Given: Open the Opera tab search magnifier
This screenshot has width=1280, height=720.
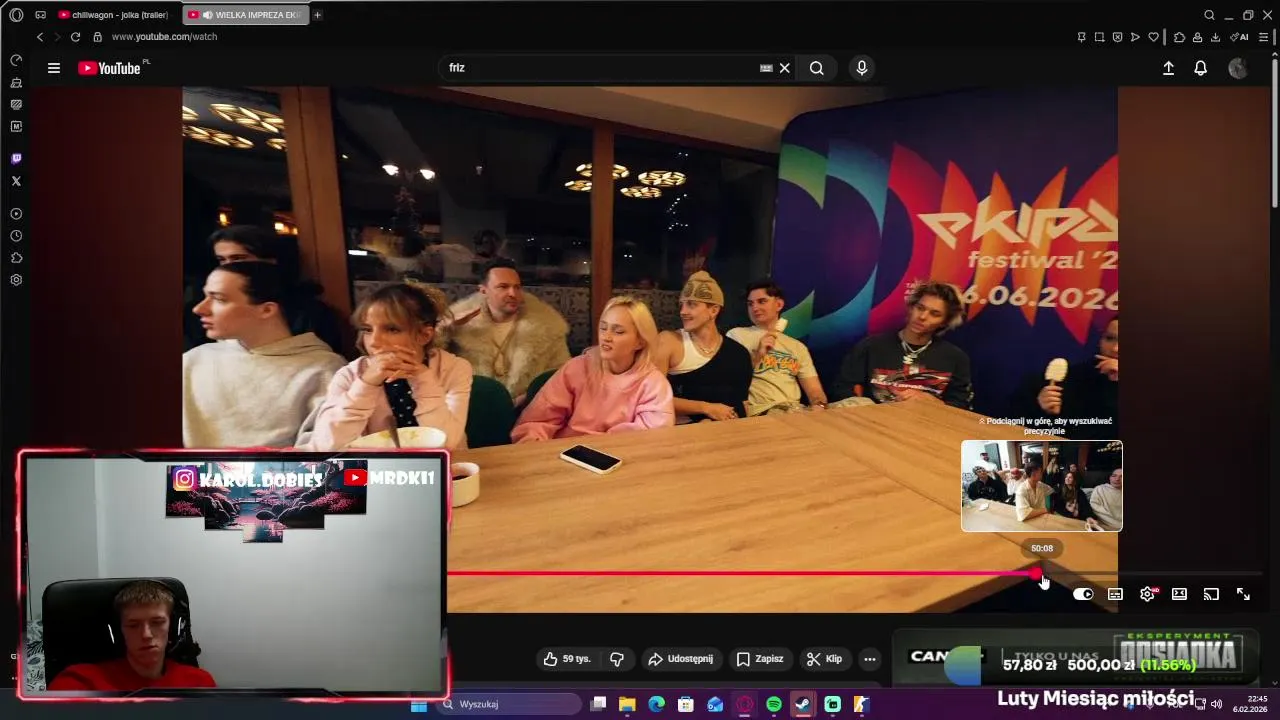Looking at the screenshot, I should 1209,15.
